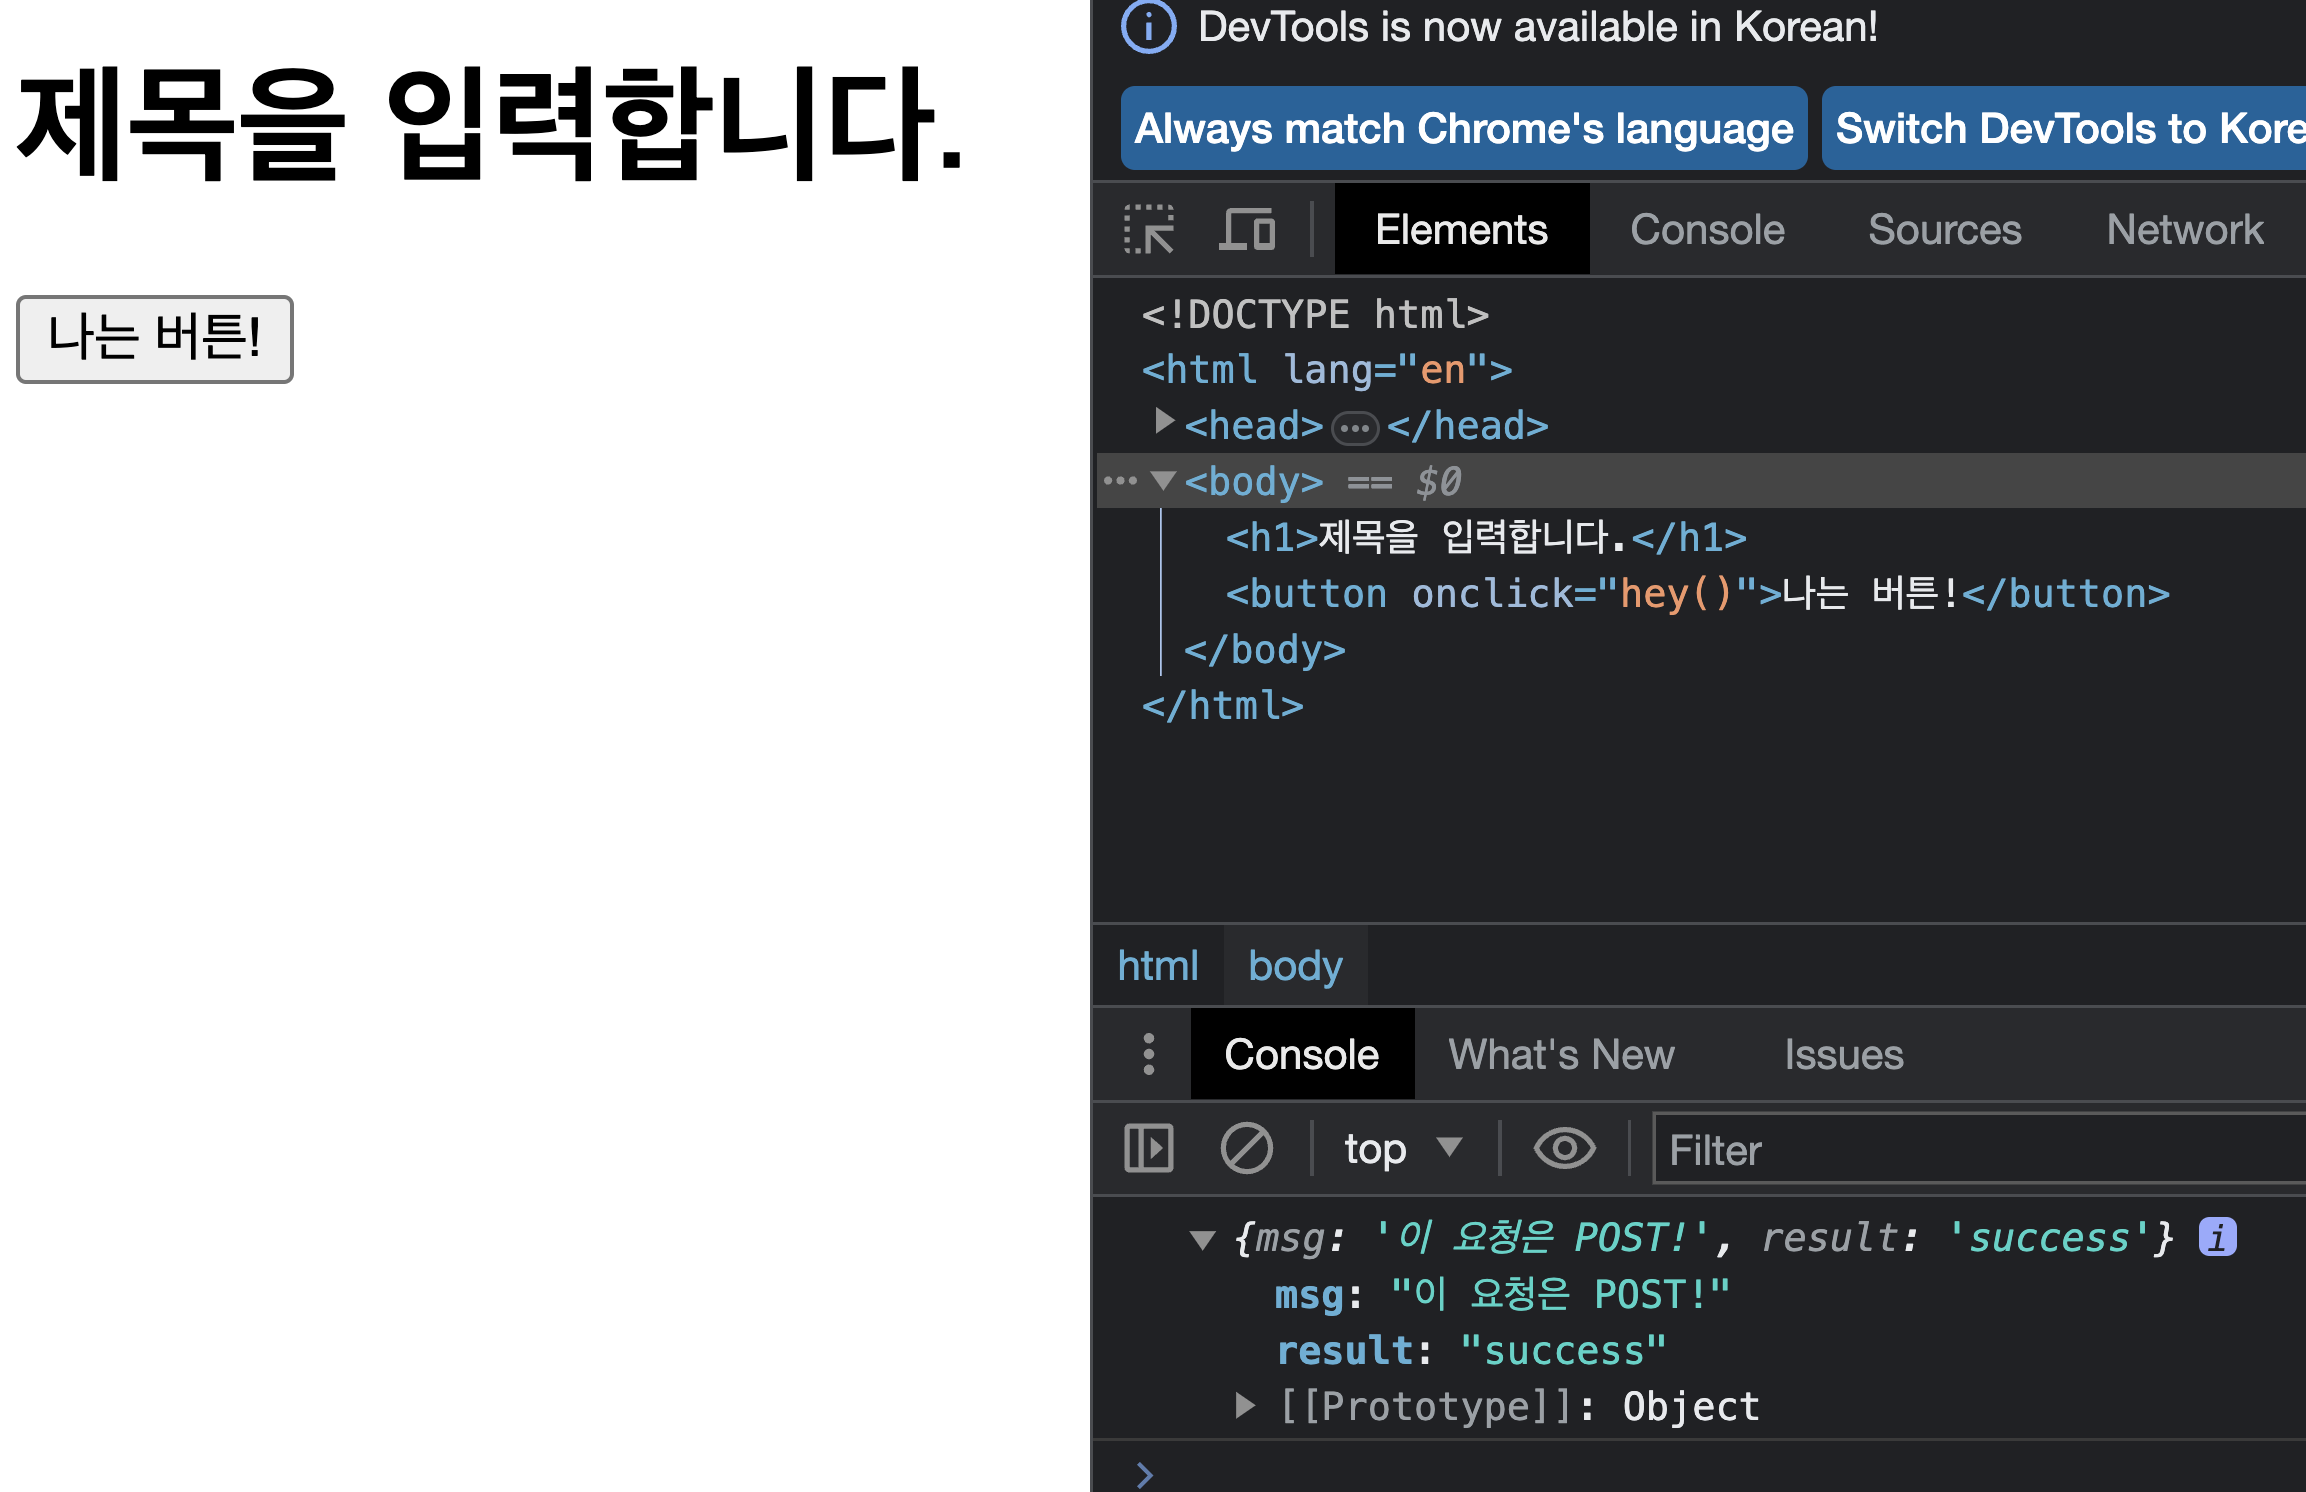The width and height of the screenshot is (2306, 1492).
Task: Create a live expression with the eye icon
Action: click(1564, 1148)
